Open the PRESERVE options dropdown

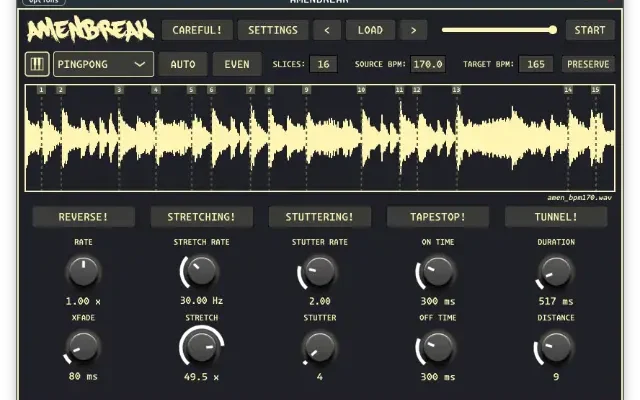[x=588, y=64]
